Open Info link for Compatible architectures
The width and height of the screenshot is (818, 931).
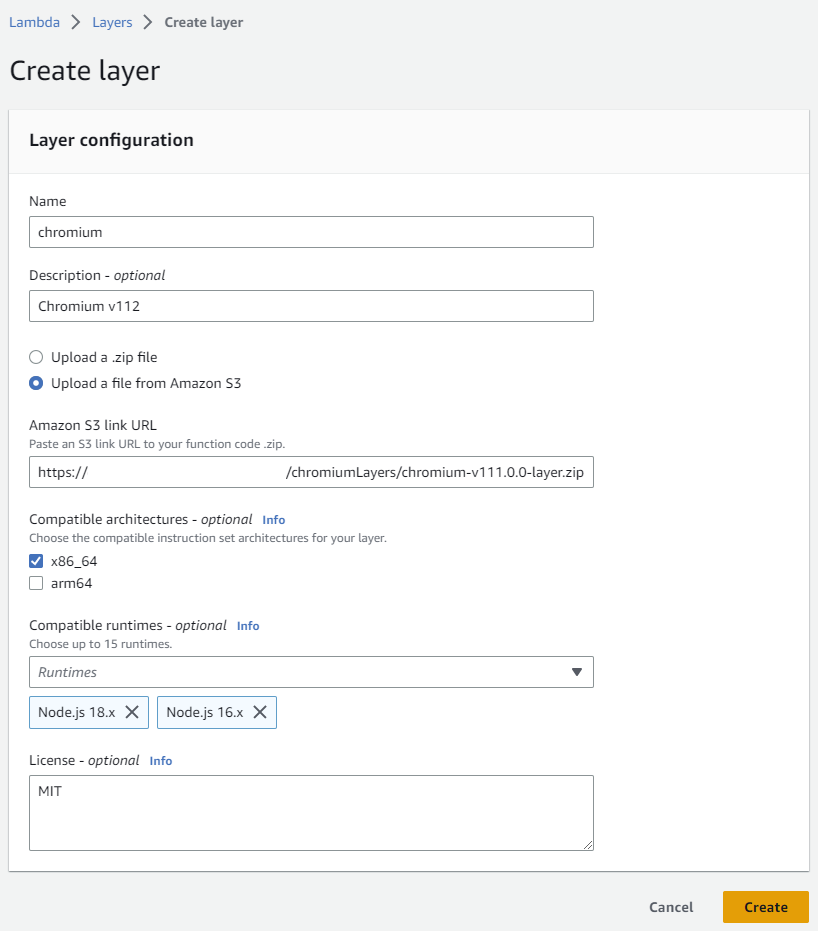click(273, 520)
